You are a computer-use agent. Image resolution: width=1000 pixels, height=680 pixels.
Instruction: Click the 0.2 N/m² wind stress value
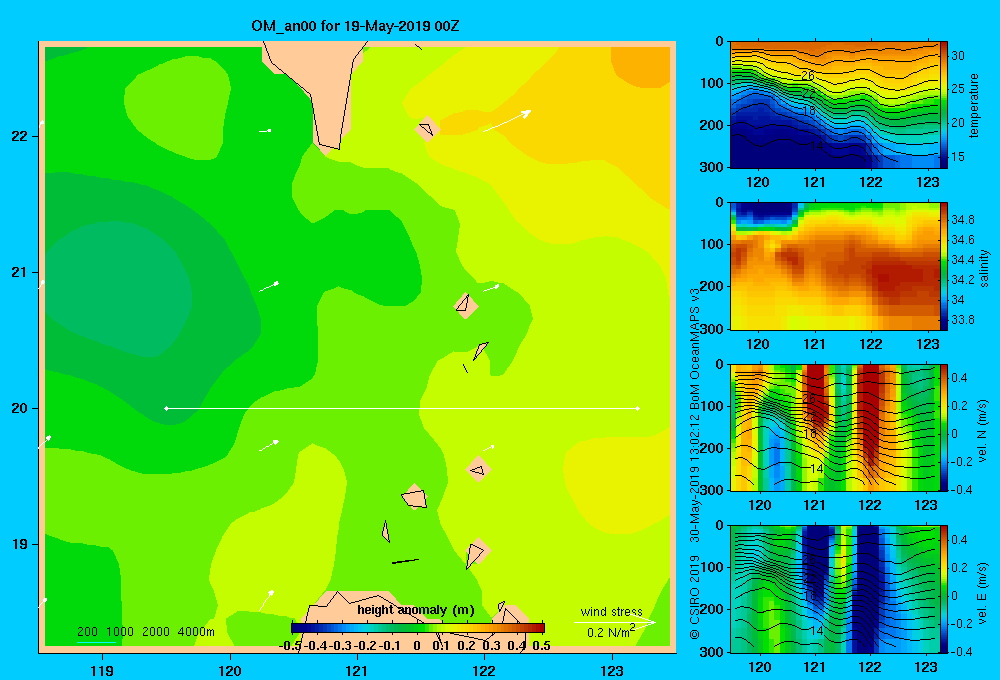click(x=611, y=632)
